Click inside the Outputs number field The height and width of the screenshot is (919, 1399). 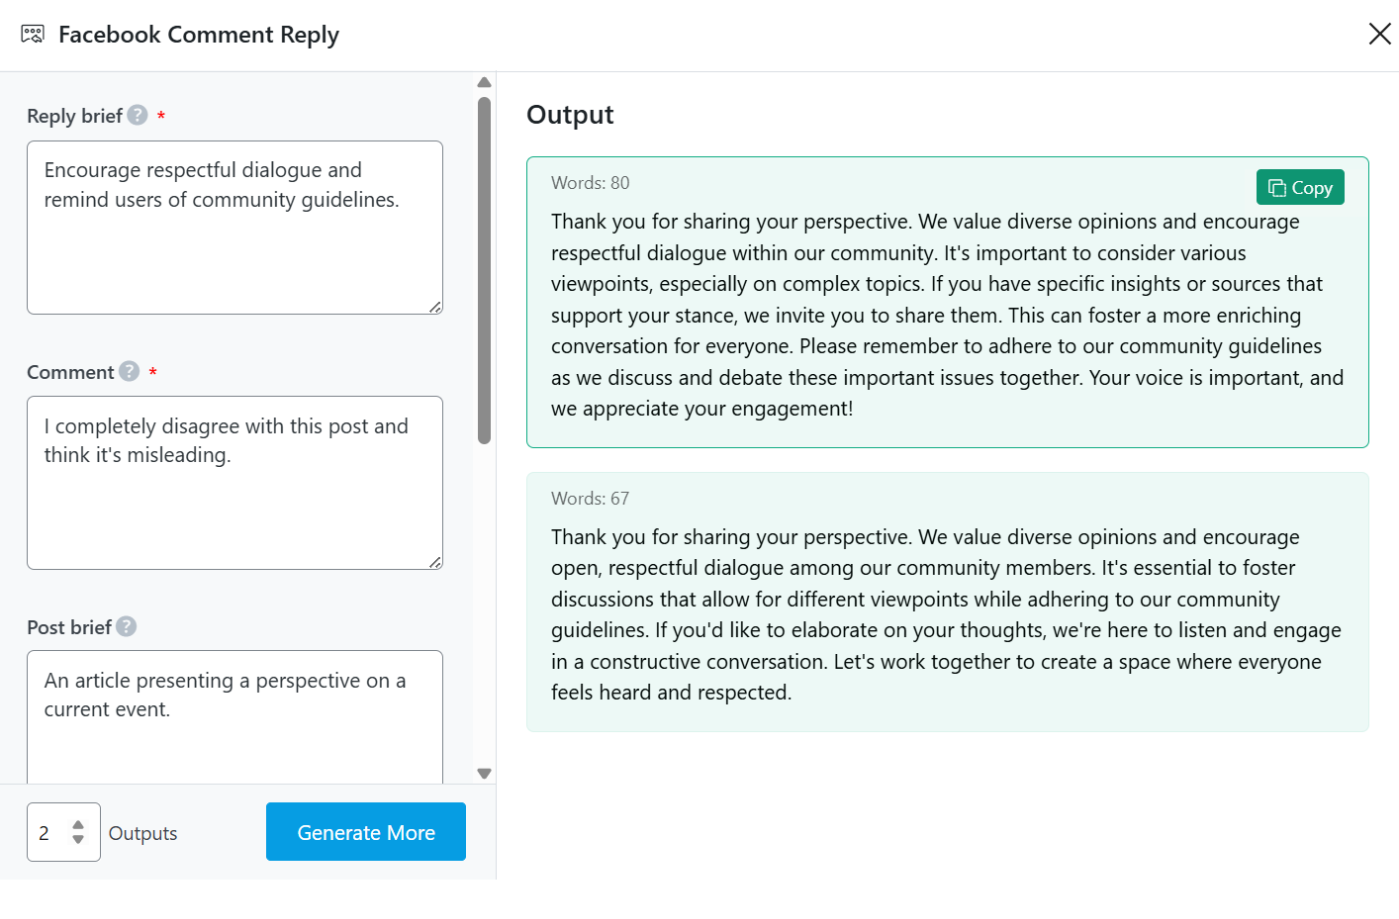48,833
